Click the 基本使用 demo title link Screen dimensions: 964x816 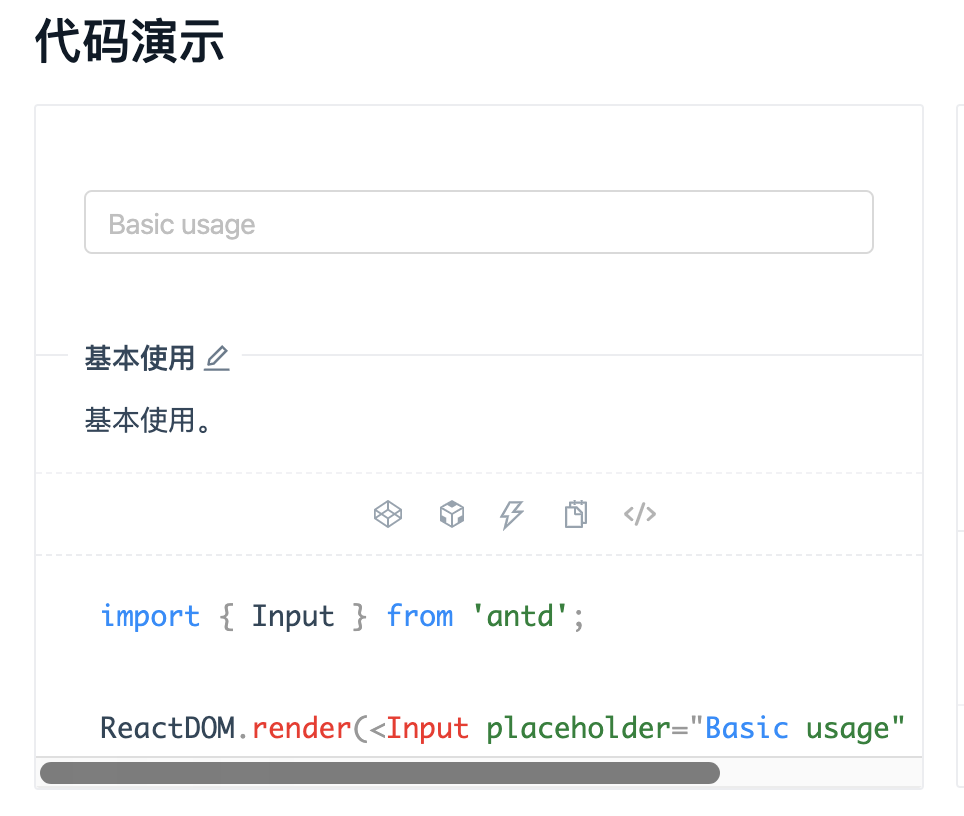pos(139,358)
